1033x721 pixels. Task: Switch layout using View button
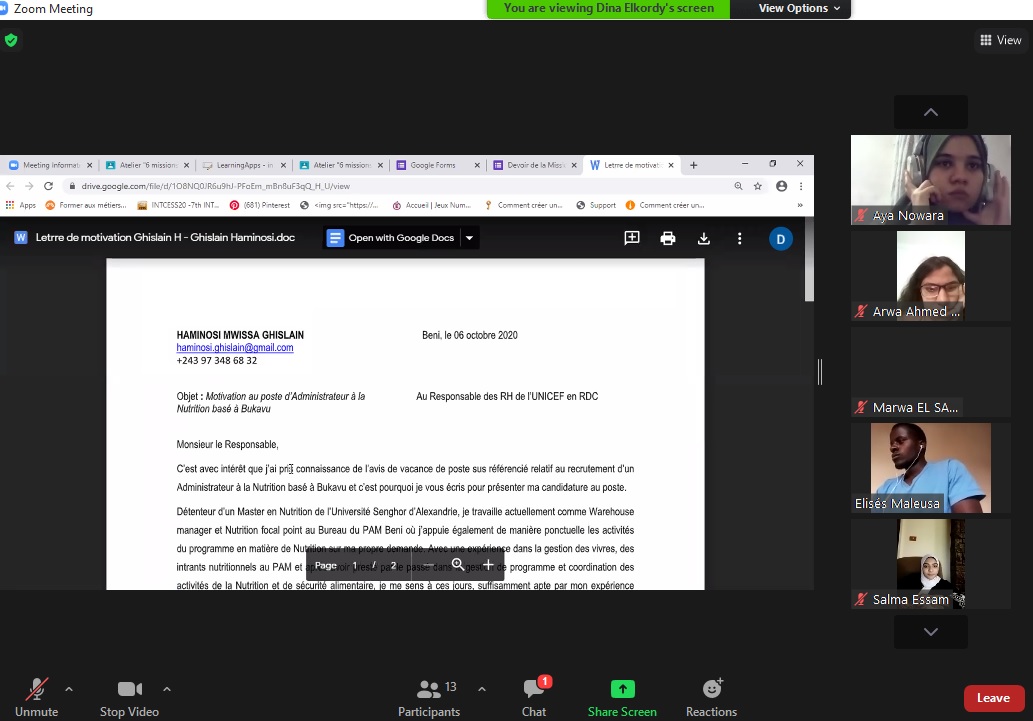click(x=1001, y=40)
